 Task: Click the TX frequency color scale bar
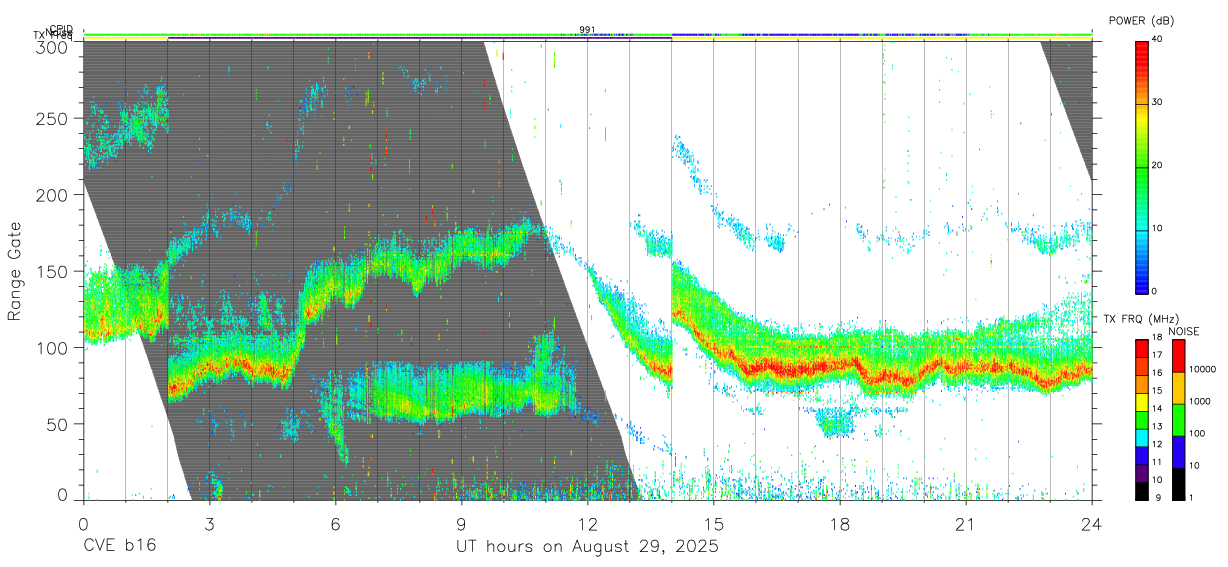pos(1142,420)
